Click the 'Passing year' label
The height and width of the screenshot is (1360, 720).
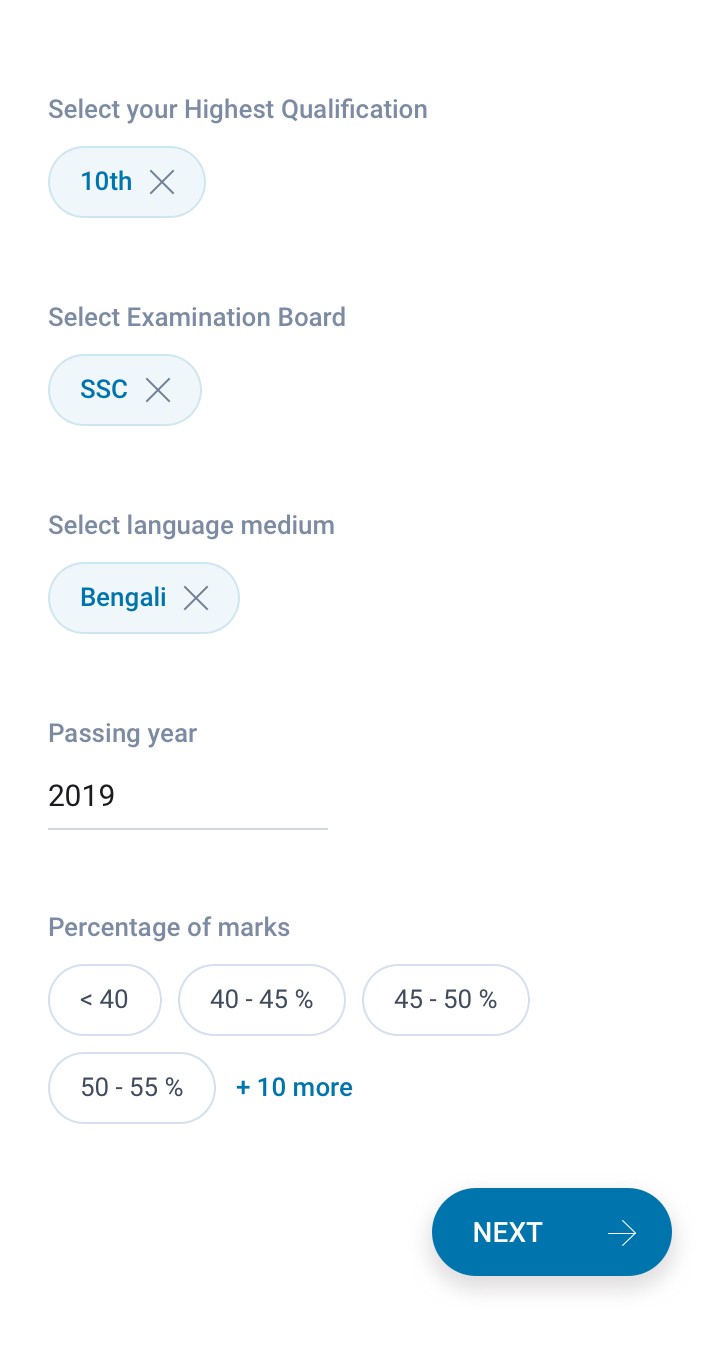tap(122, 733)
